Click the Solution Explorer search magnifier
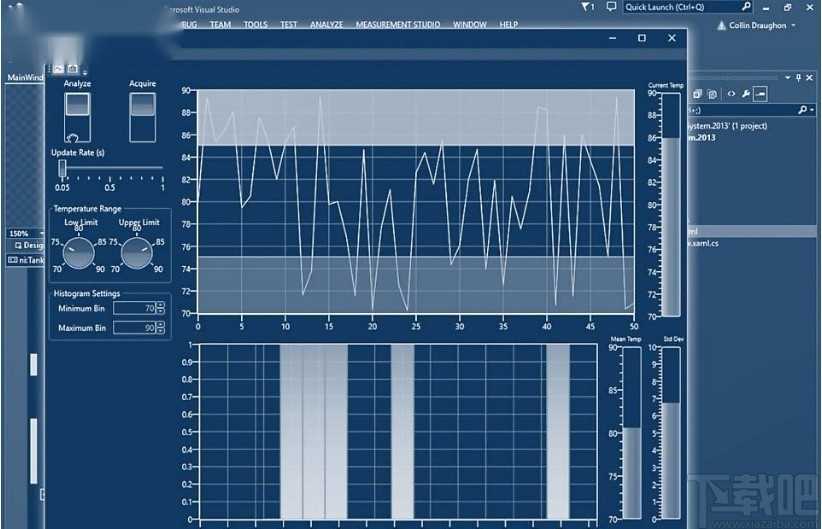 [x=802, y=110]
